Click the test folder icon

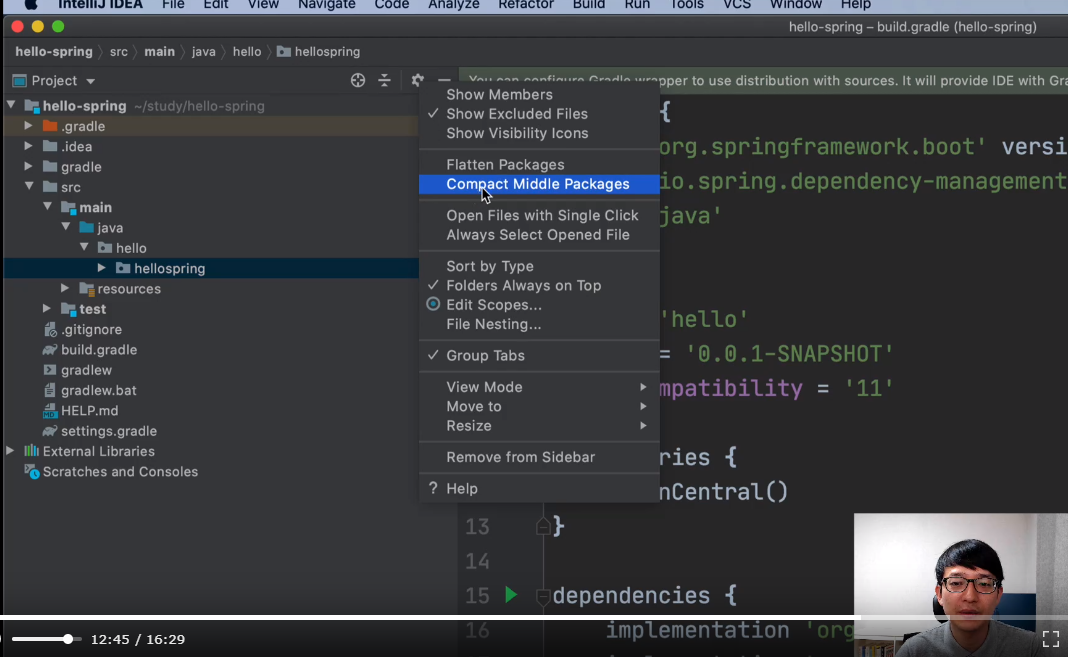[x=68, y=309]
